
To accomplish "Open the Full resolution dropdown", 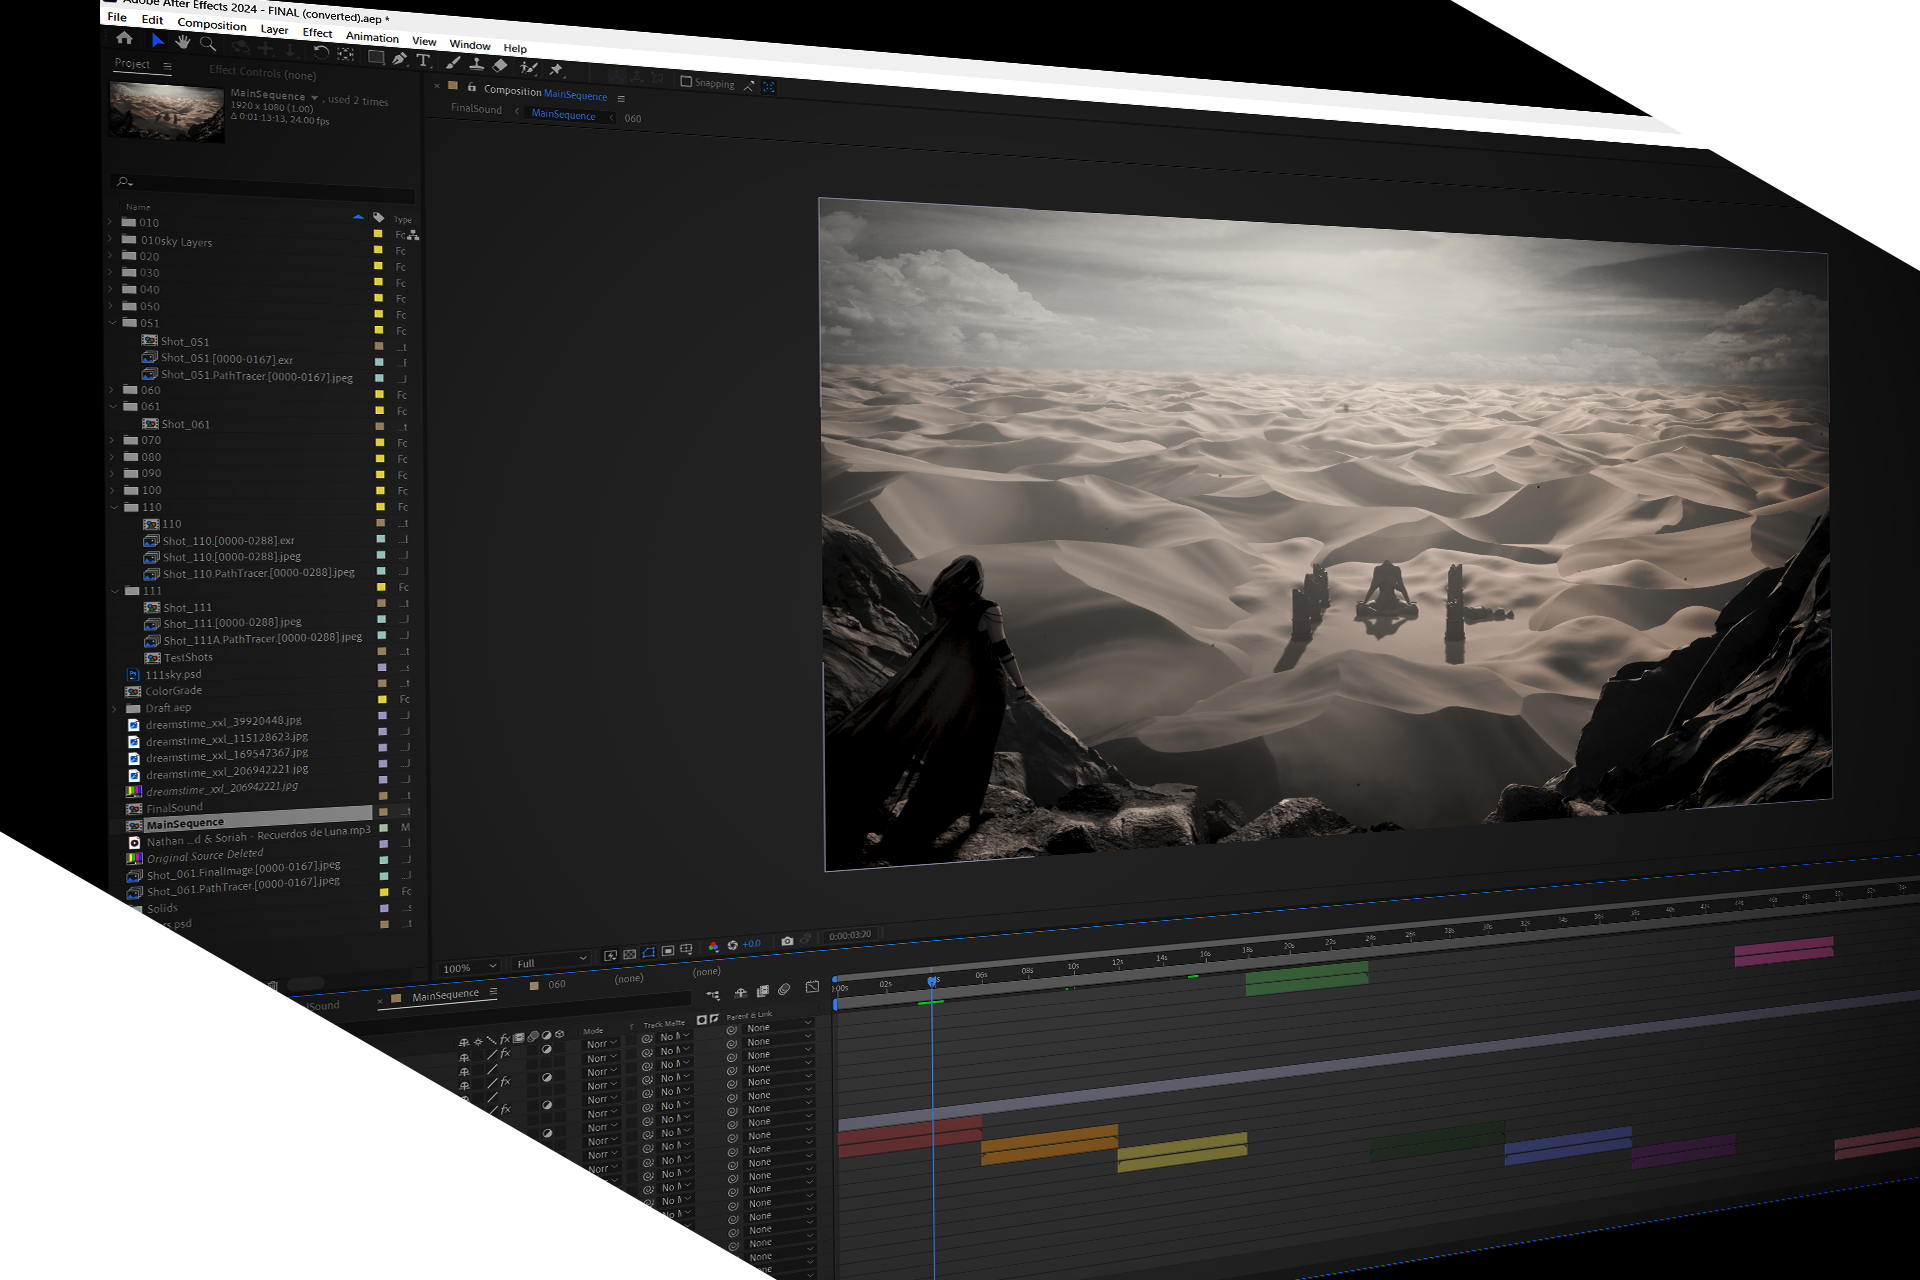I will pos(551,961).
